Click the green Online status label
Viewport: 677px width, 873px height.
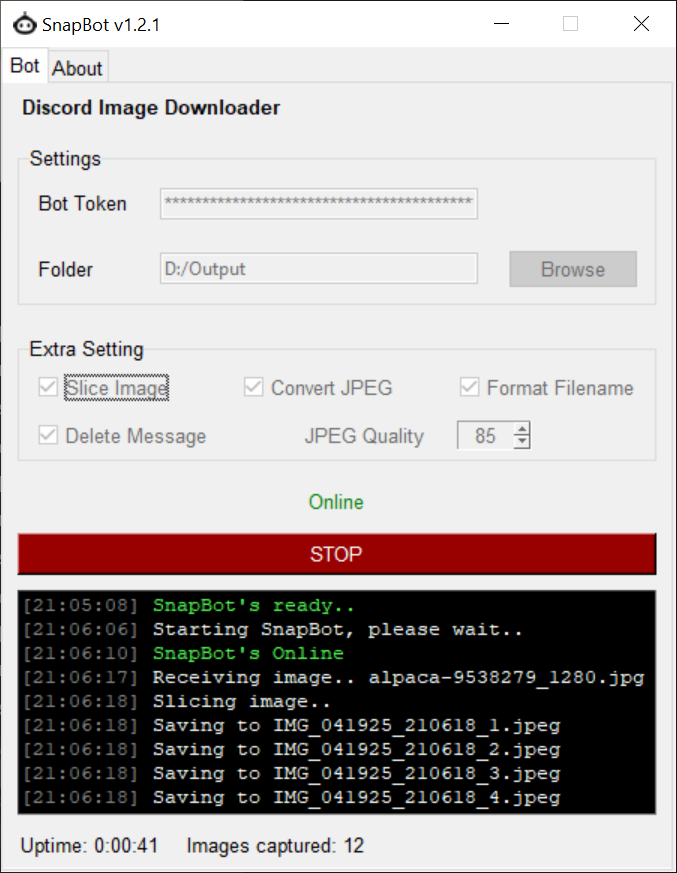pyautogui.click(x=336, y=502)
